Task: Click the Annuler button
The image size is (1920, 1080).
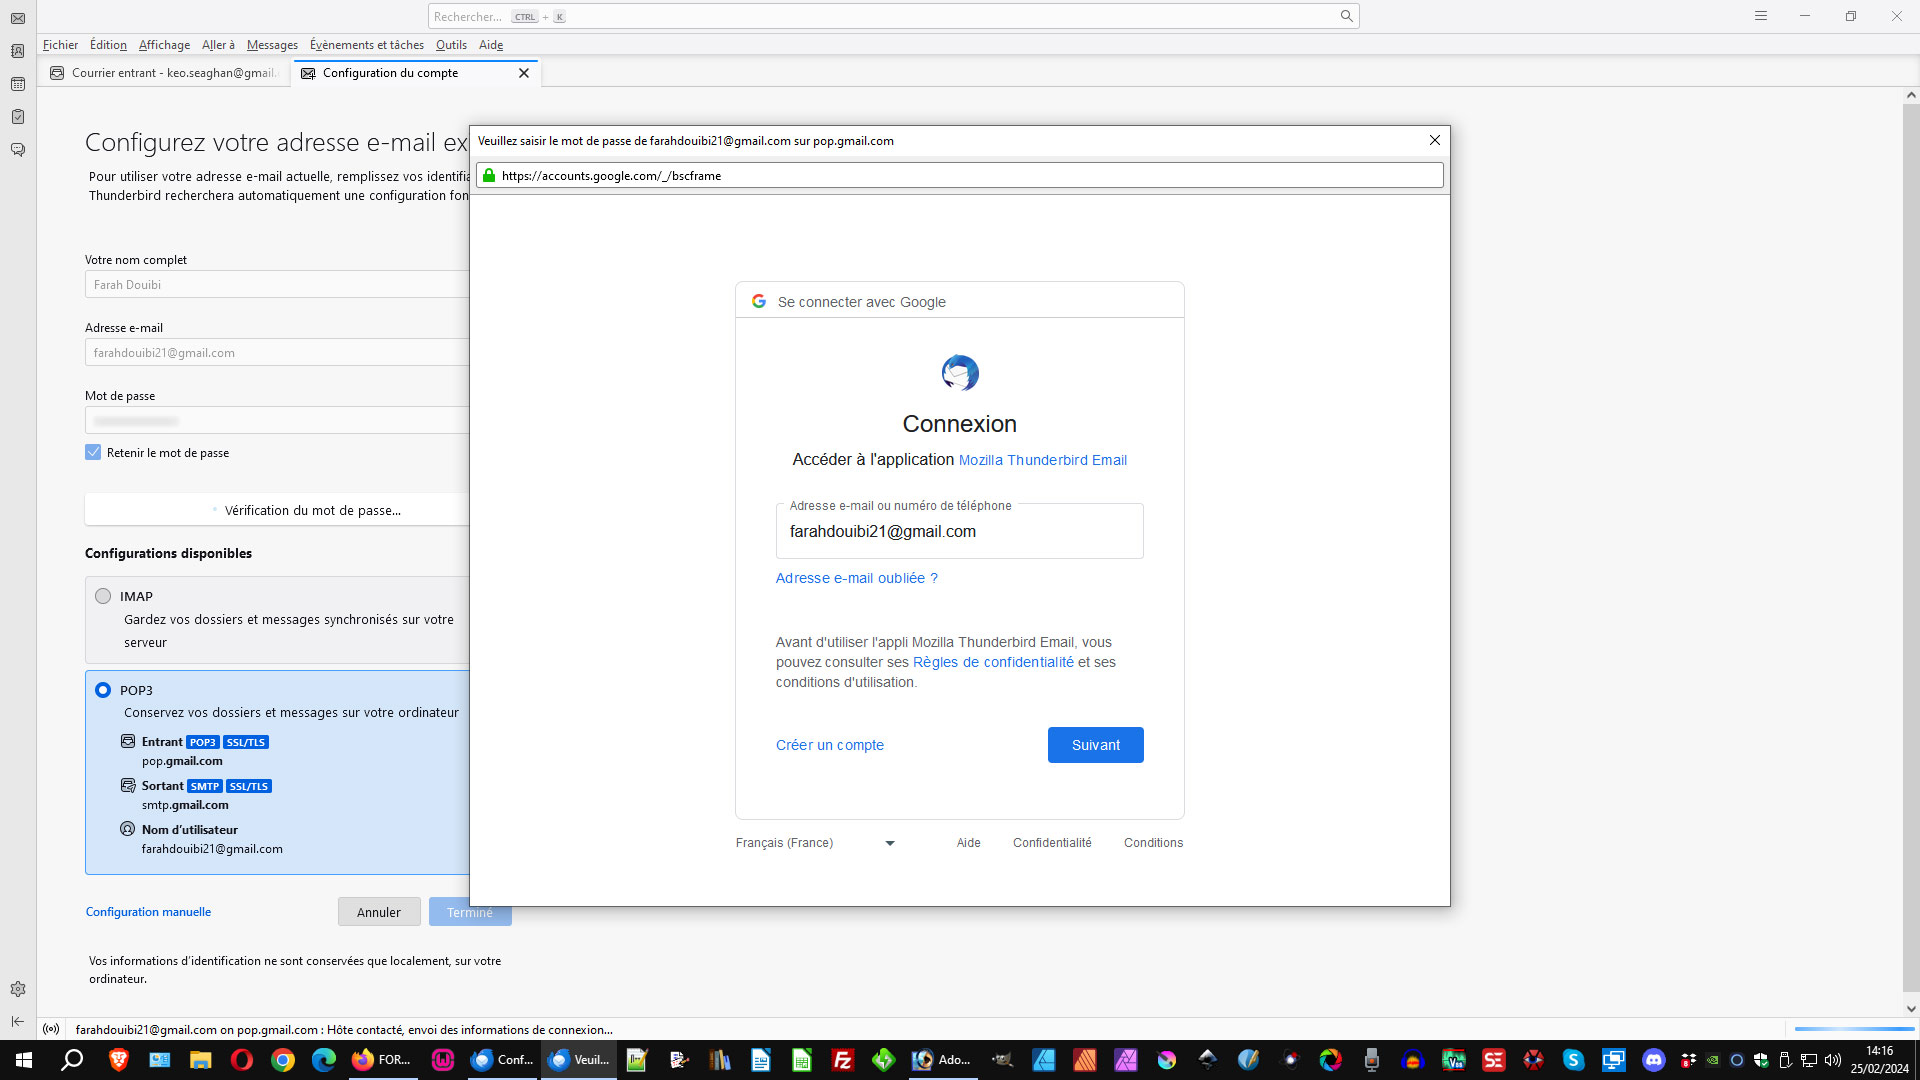Action: point(379,912)
